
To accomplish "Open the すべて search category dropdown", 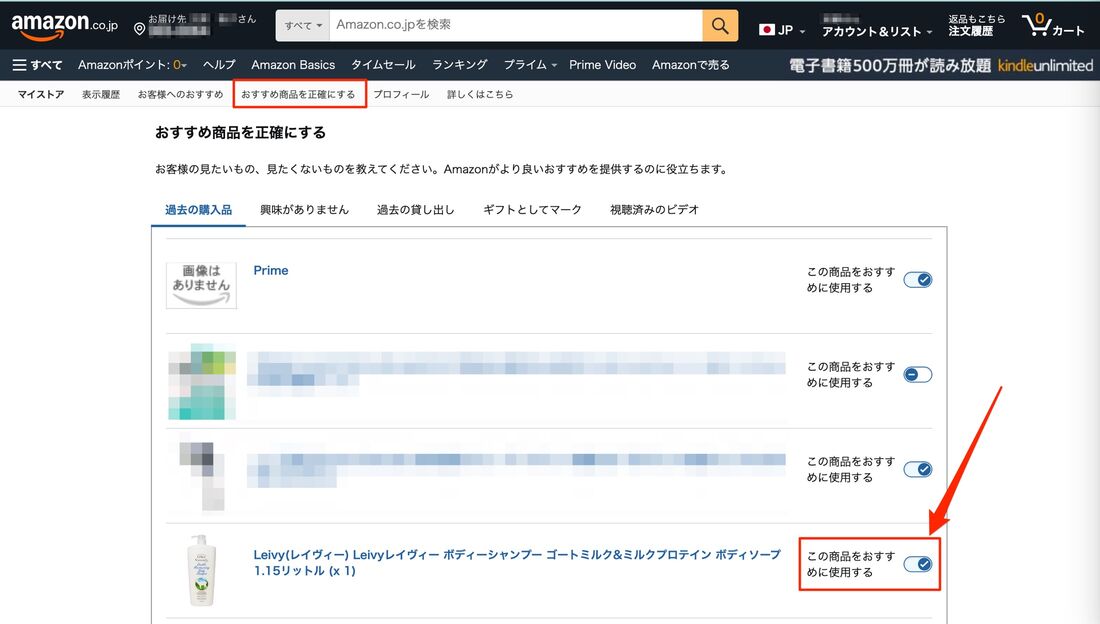I will coord(303,25).
